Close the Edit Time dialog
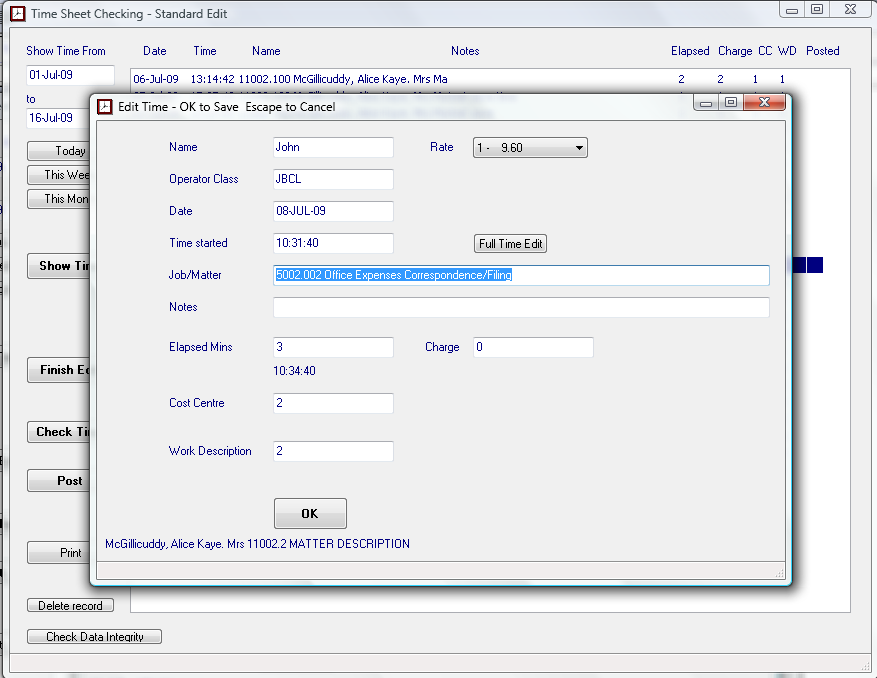 coord(765,103)
